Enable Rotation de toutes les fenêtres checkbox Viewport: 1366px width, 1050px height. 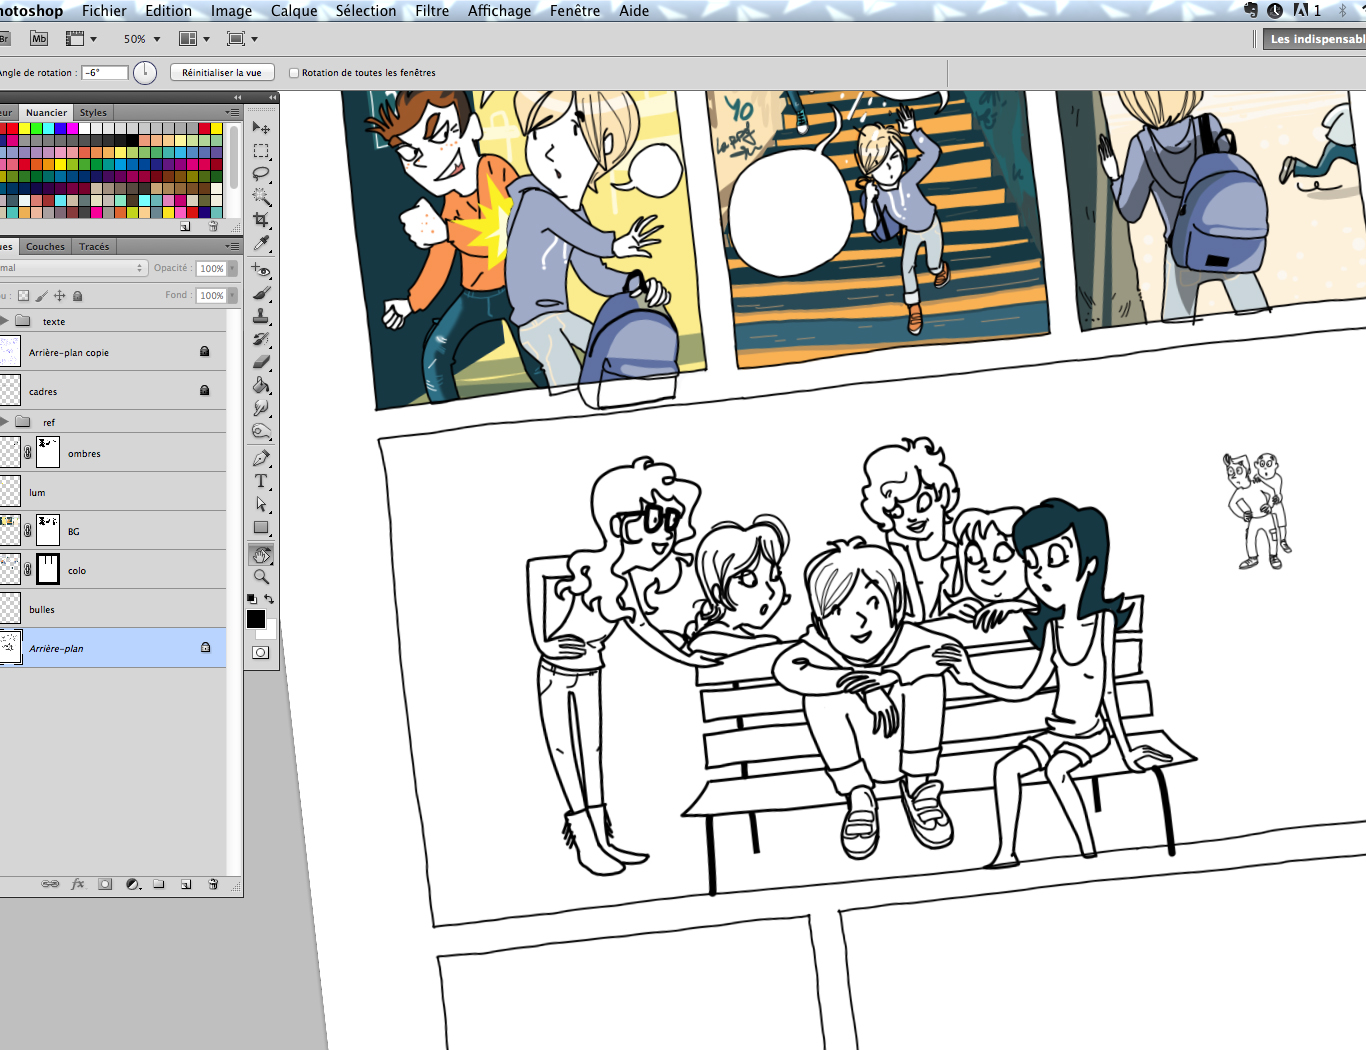294,73
